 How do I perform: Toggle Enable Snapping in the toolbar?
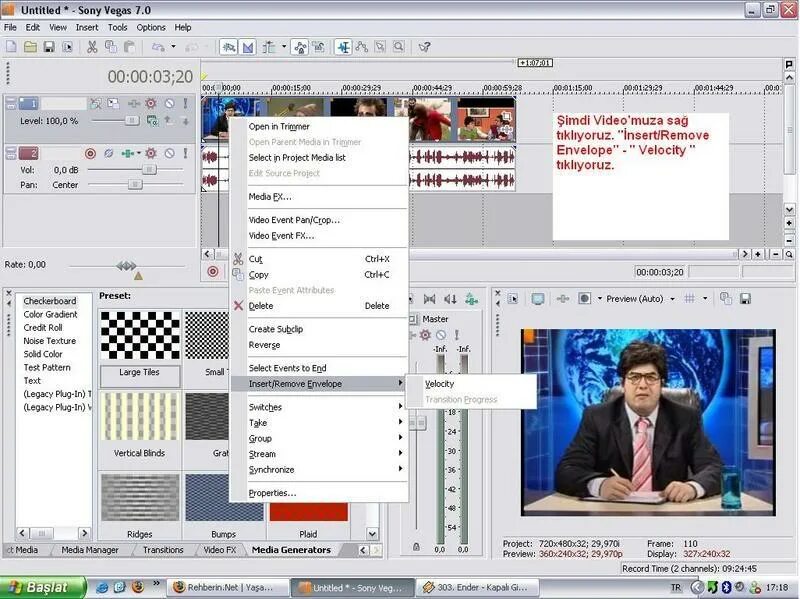coord(229,47)
